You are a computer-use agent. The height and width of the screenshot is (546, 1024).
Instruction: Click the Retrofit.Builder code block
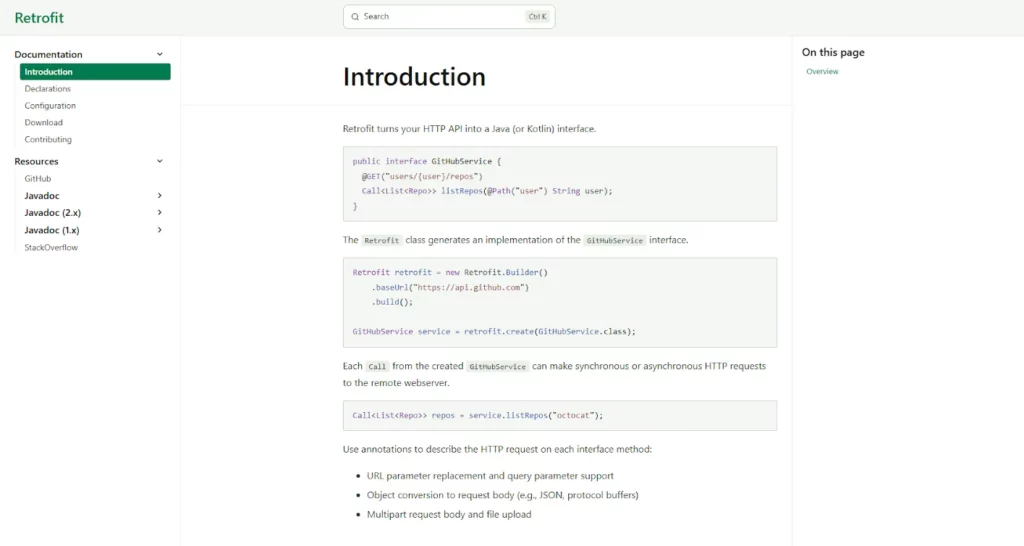[559, 302]
